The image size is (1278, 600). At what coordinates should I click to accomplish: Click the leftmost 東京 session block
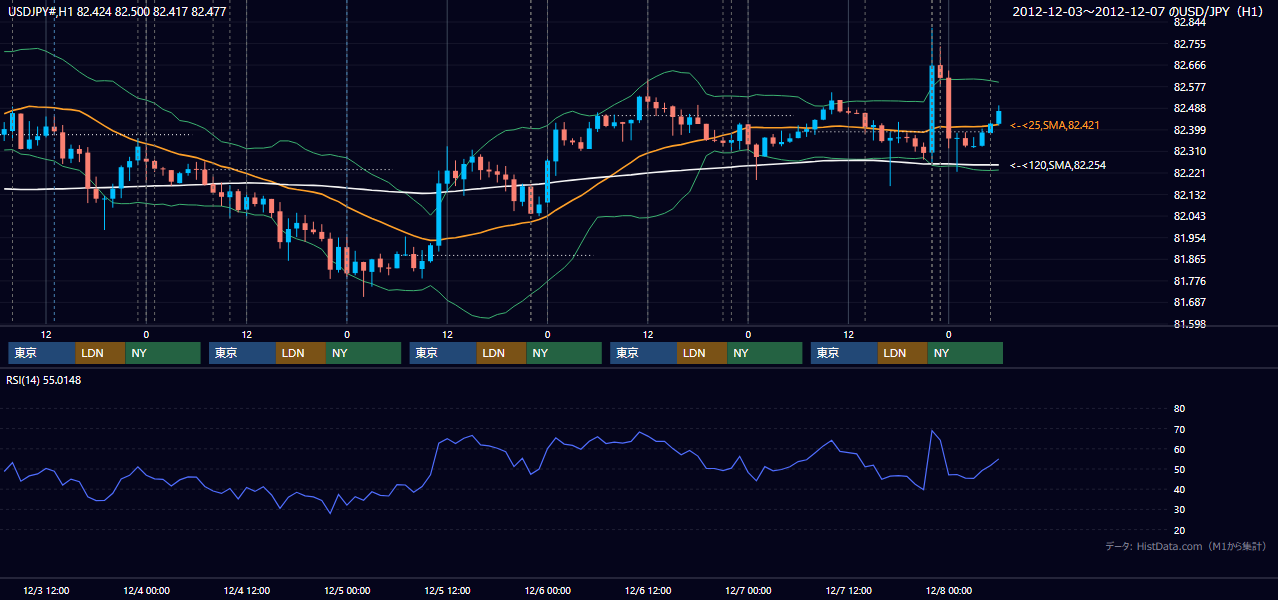tap(42, 353)
